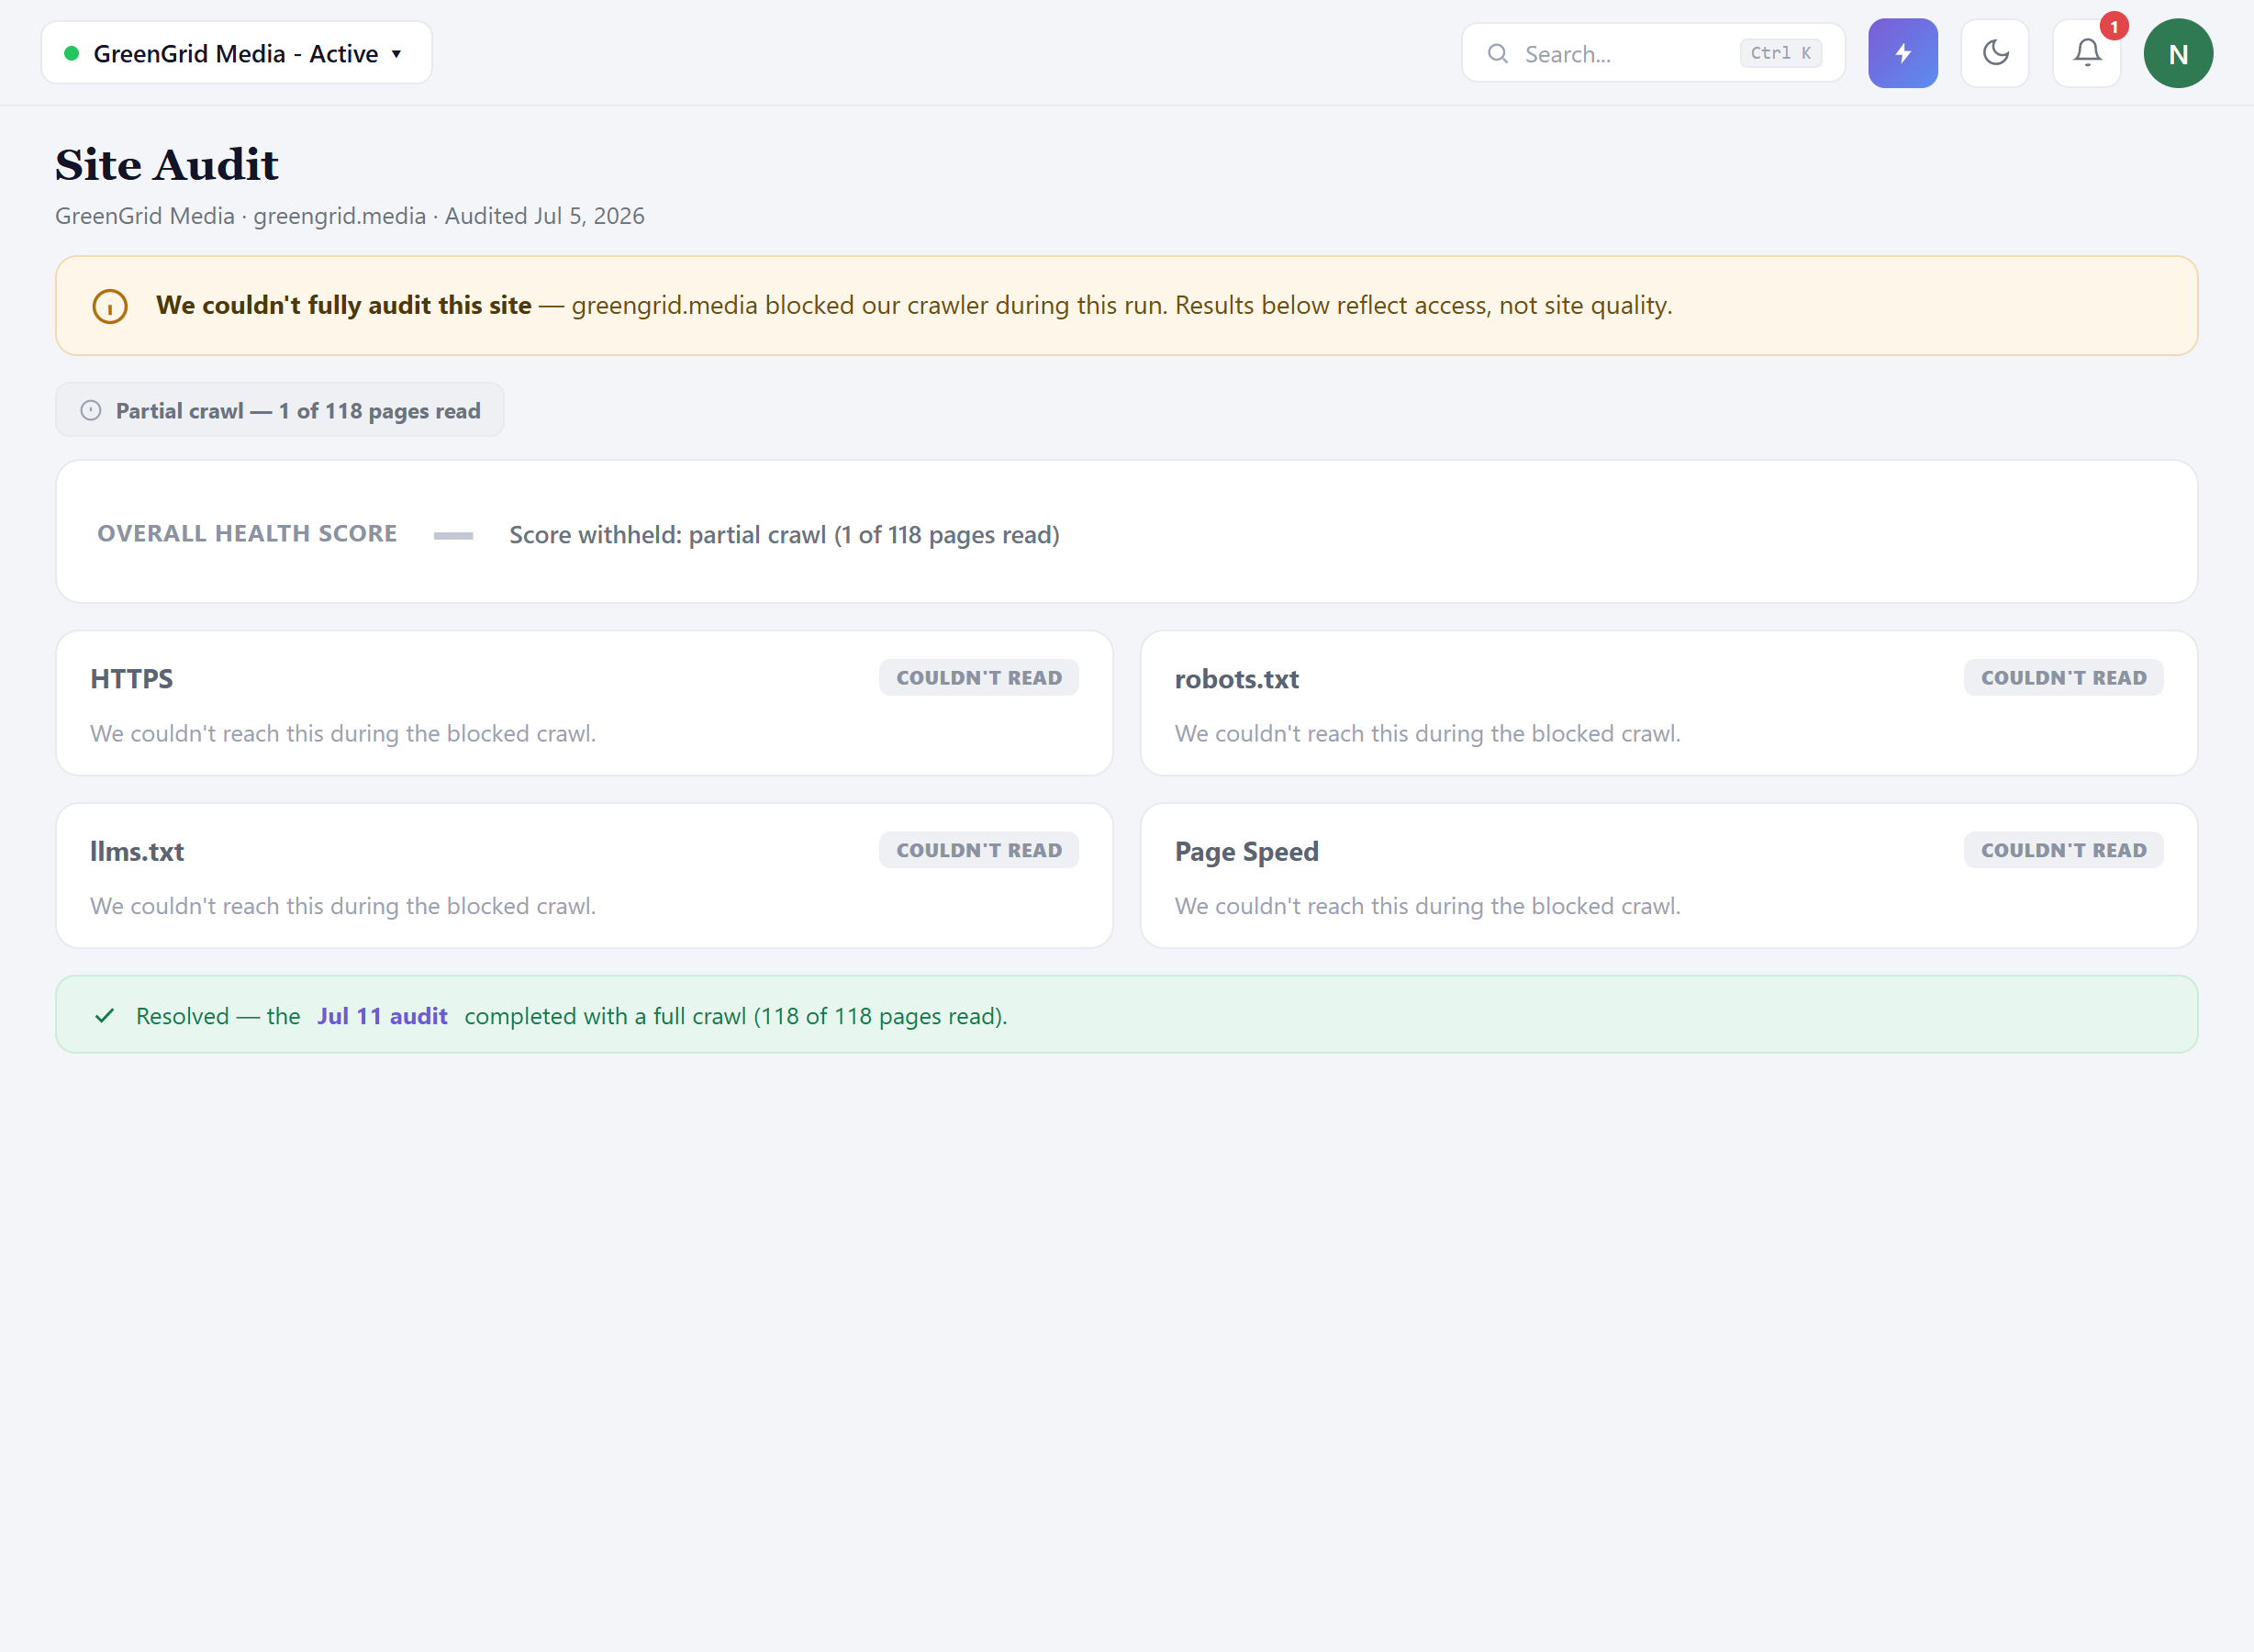Open the Jul 11 audit link
2254x1652 pixels.
[x=382, y=1016]
